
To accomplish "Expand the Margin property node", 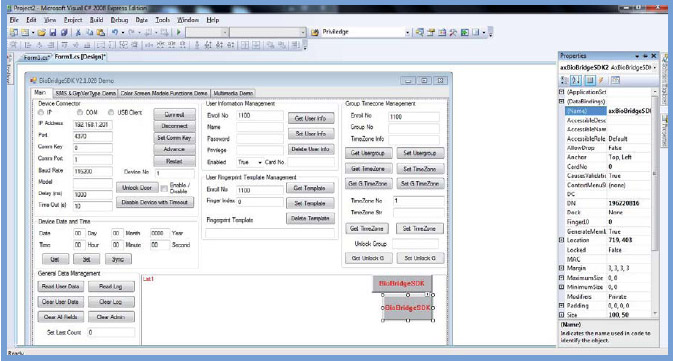I will coord(561,268).
